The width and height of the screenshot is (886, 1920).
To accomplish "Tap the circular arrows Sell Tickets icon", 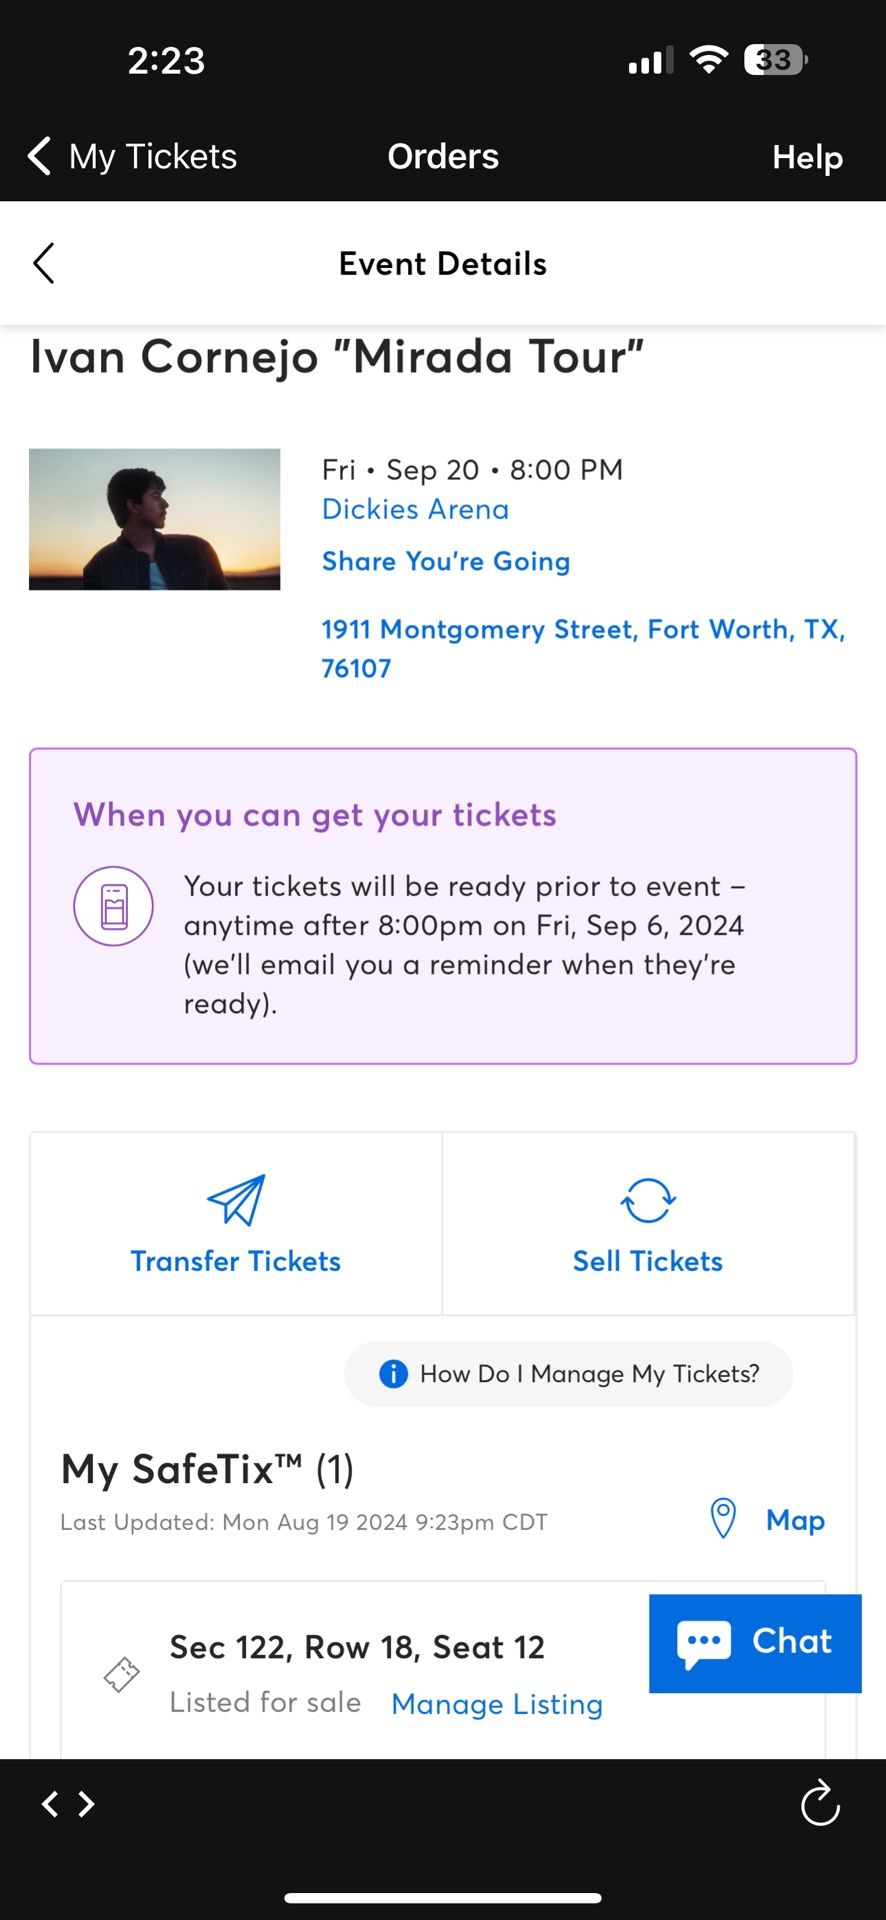I will point(648,1200).
